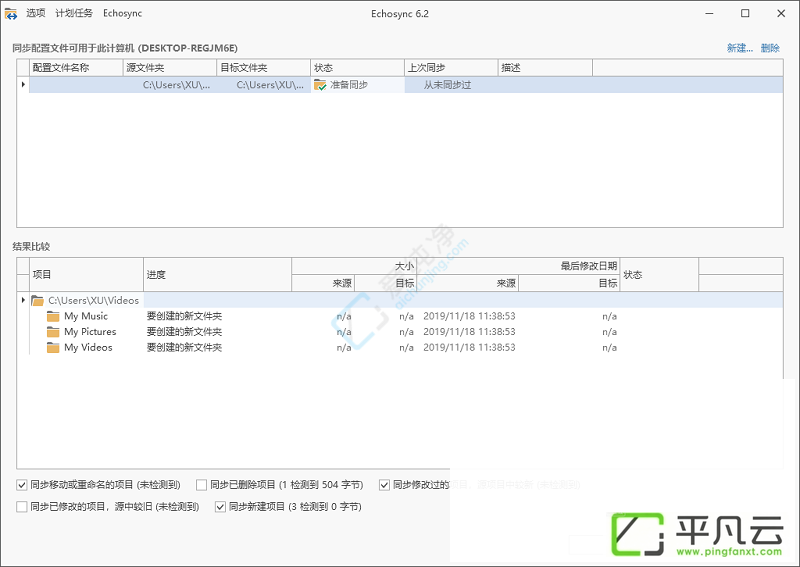
Task: Open the Echosync menu
Action: coord(122,13)
